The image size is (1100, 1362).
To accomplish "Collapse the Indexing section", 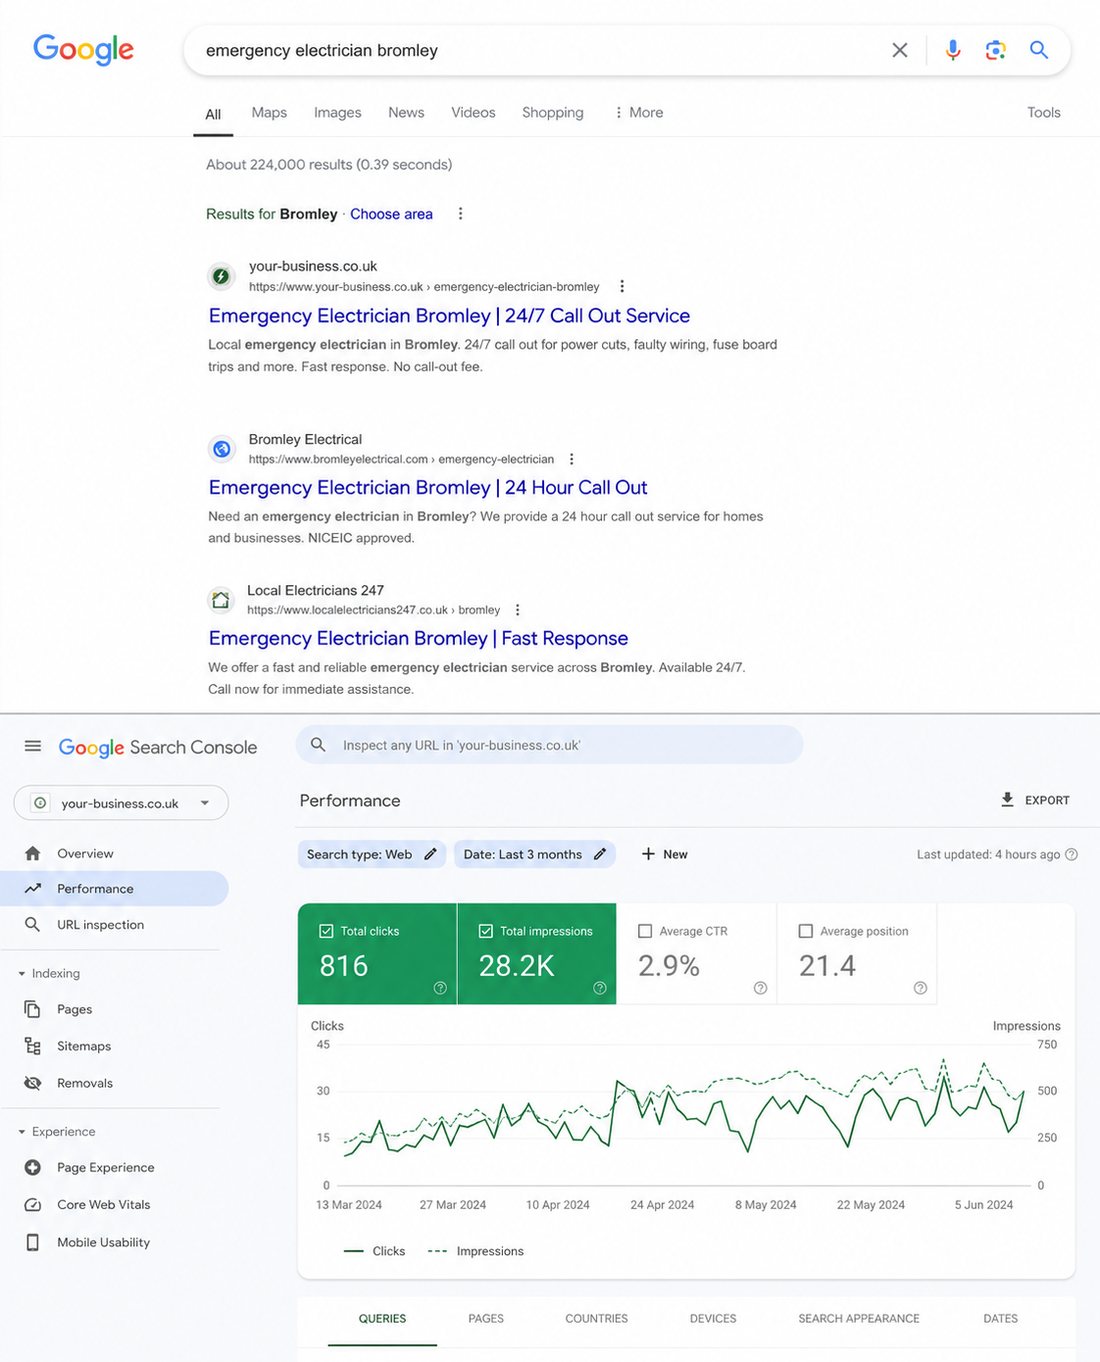I will pos(50,973).
